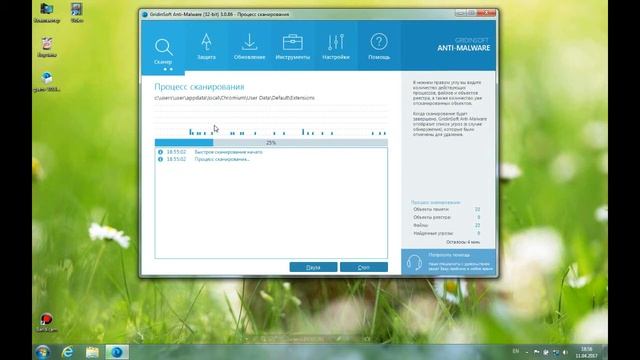Select the second desktop shortcut in the top row
The image size is (640, 360).
[77, 13]
